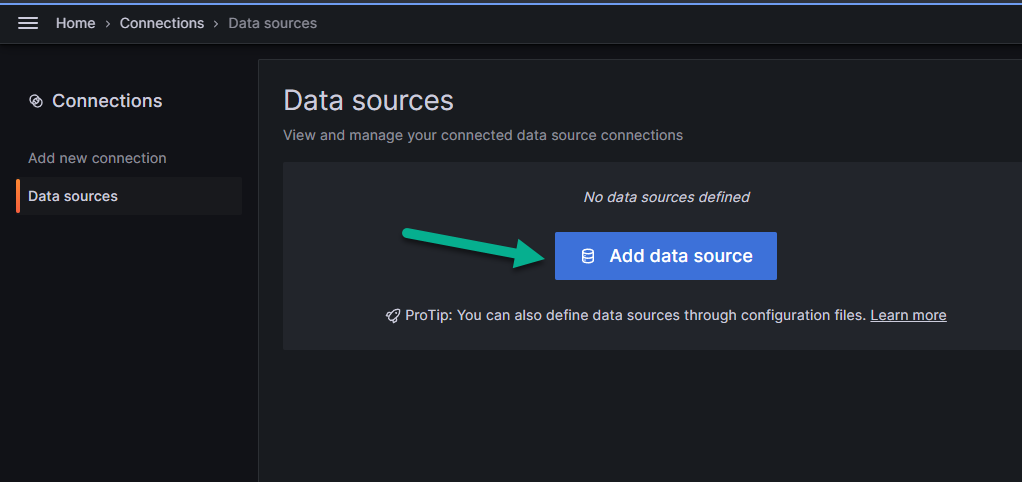Click the chevron between Home and Connections
The image size is (1022, 482).
107,23
